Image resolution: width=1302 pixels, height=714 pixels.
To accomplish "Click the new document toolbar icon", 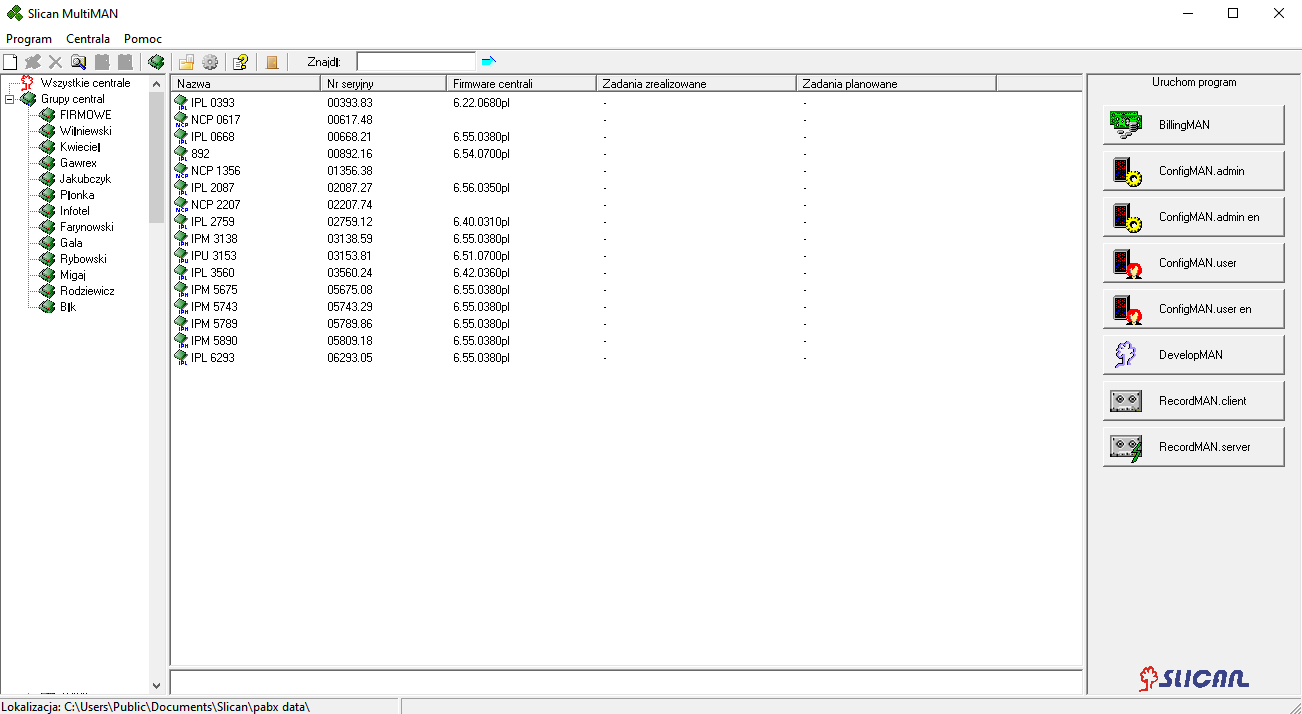I will 10,62.
